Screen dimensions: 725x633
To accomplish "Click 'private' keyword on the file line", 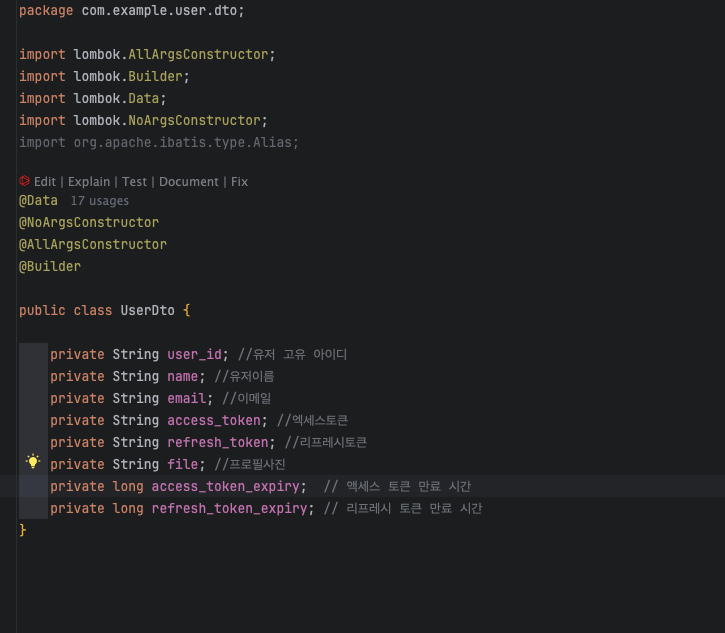I will coord(77,464).
